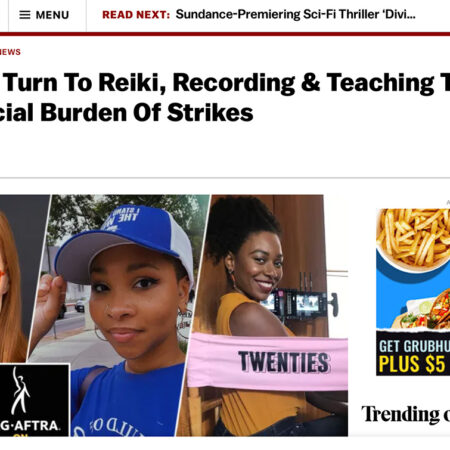The height and width of the screenshot is (450, 450).
Task: Click the pink TWENTIES chair back
Action: [268, 361]
